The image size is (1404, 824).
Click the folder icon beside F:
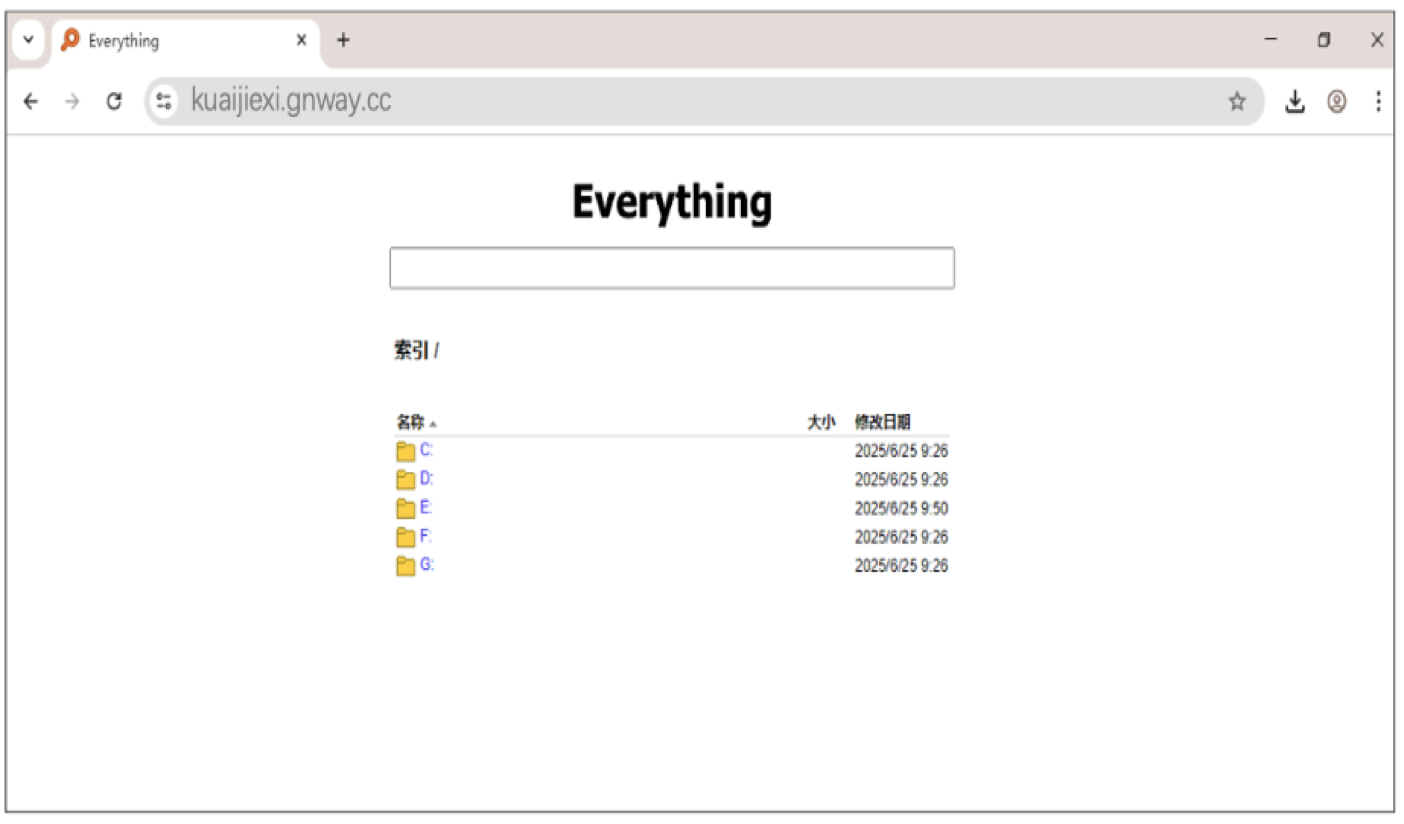tap(406, 538)
